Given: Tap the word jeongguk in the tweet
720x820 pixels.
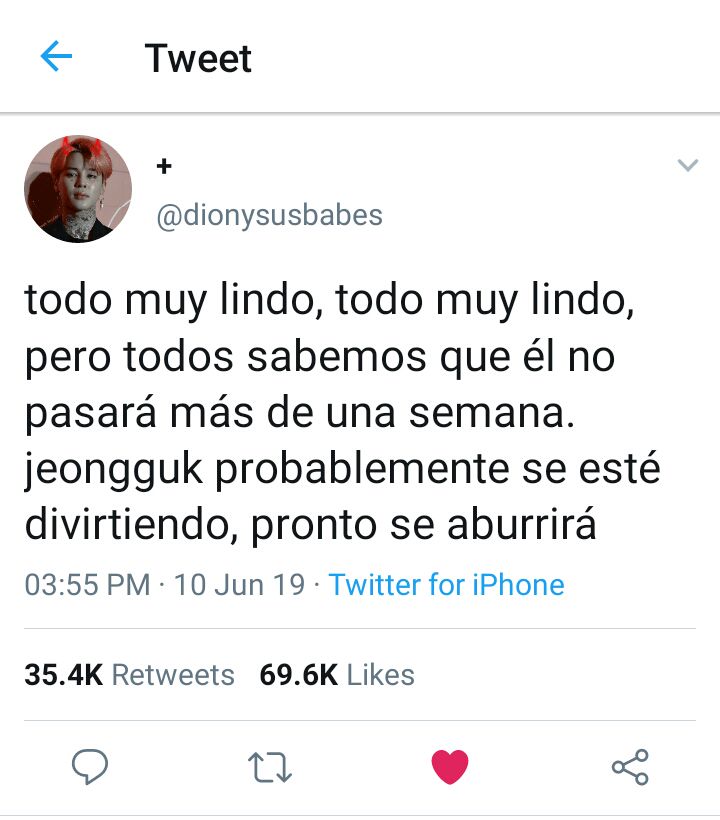Looking at the screenshot, I should coord(113,469).
